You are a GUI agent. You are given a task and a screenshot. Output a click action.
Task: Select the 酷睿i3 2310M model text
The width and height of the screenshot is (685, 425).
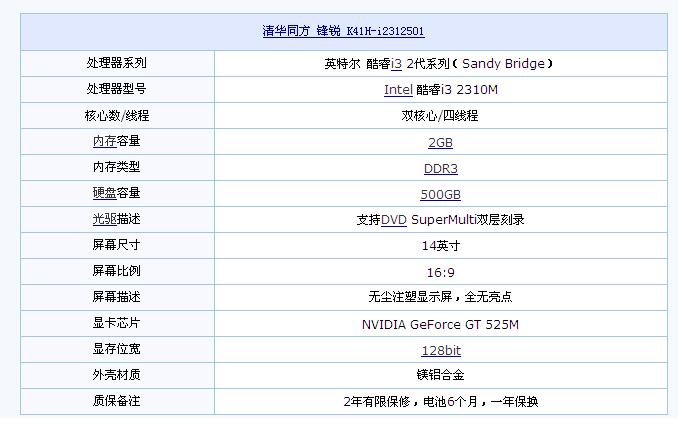coord(457,90)
